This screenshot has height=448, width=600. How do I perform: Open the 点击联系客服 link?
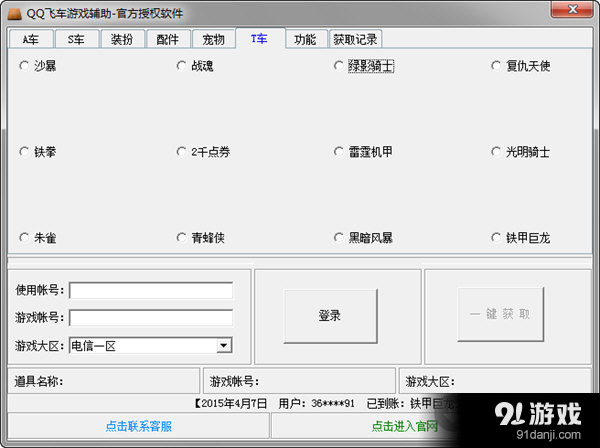(x=139, y=426)
